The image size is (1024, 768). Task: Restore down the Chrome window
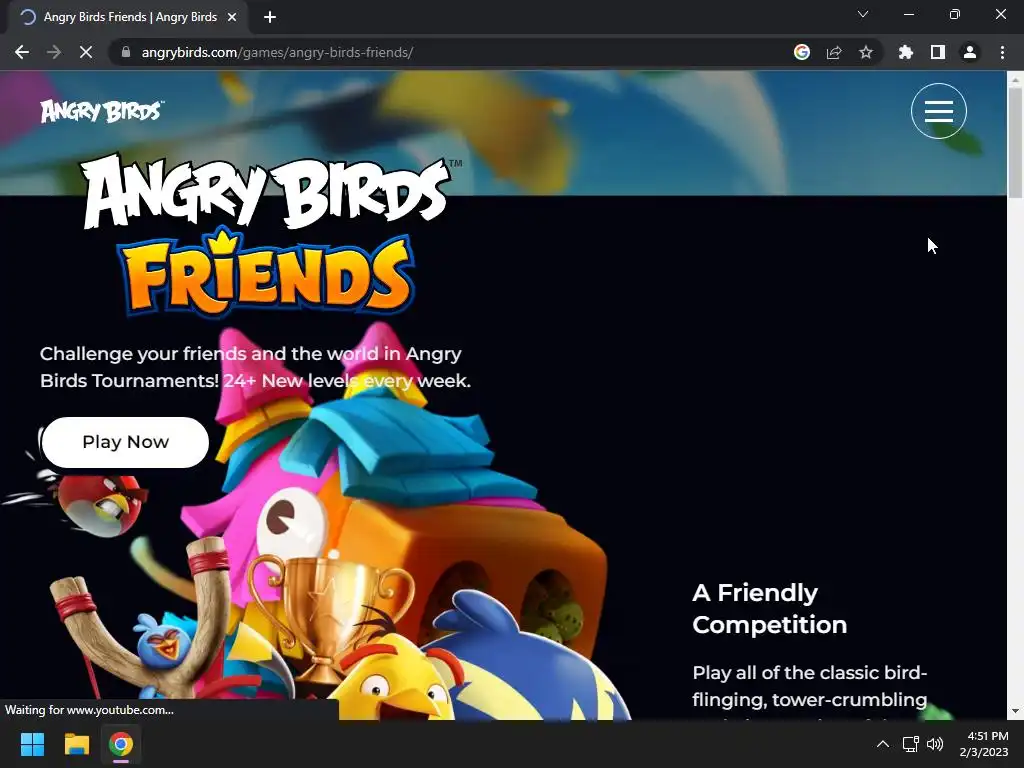pyautogui.click(x=955, y=14)
